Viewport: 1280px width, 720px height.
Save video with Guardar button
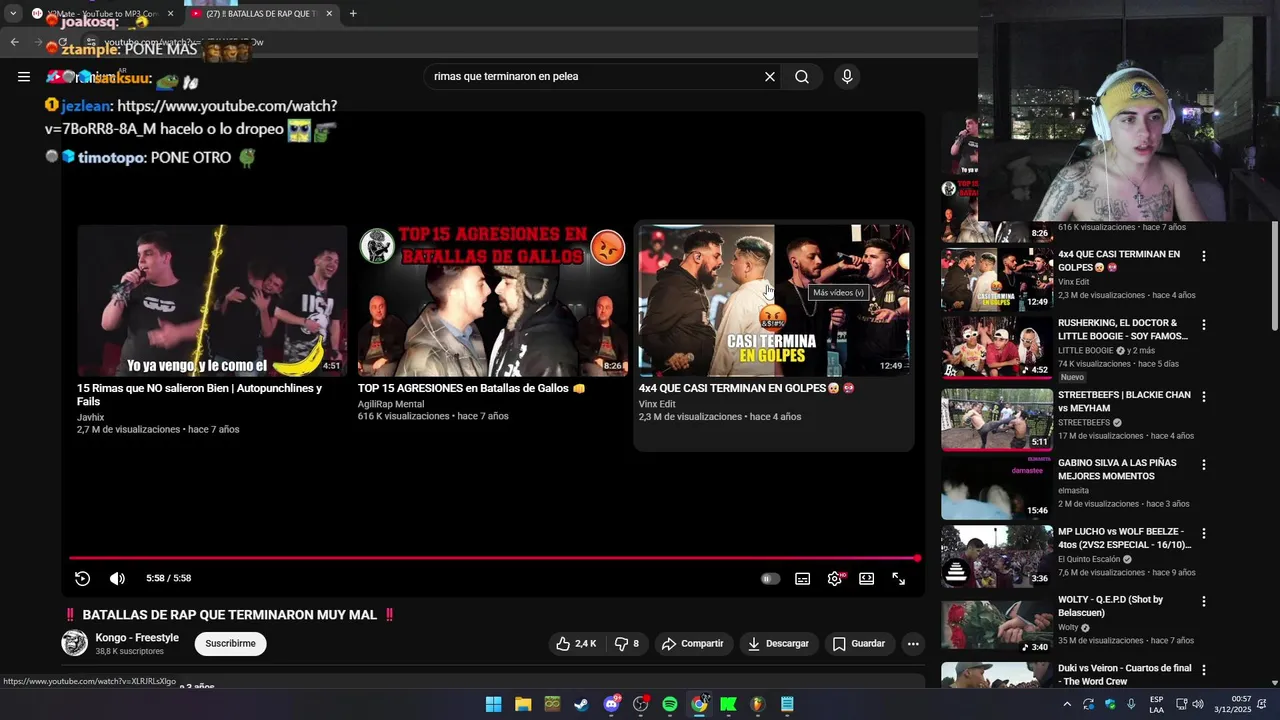[859, 644]
